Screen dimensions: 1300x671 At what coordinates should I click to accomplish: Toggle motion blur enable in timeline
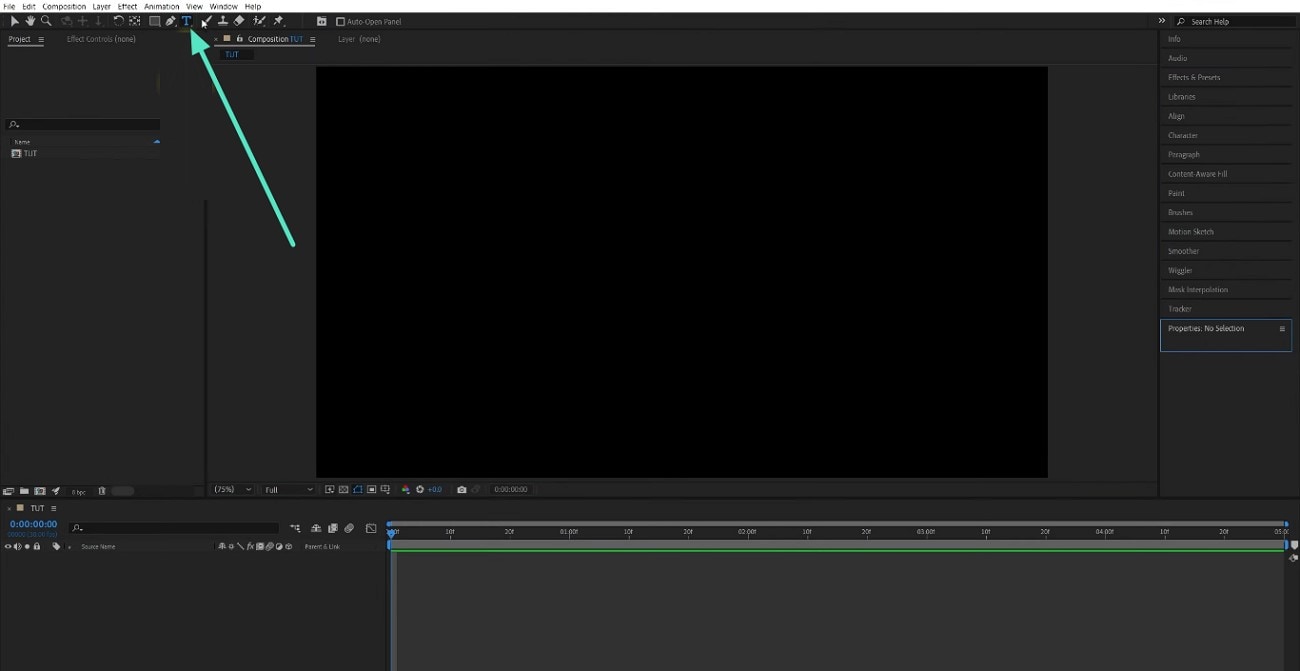click(349, 528)
